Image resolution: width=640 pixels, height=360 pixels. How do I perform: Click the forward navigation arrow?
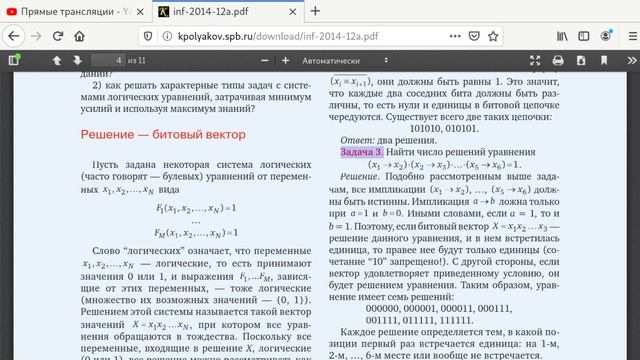[36, 36]
